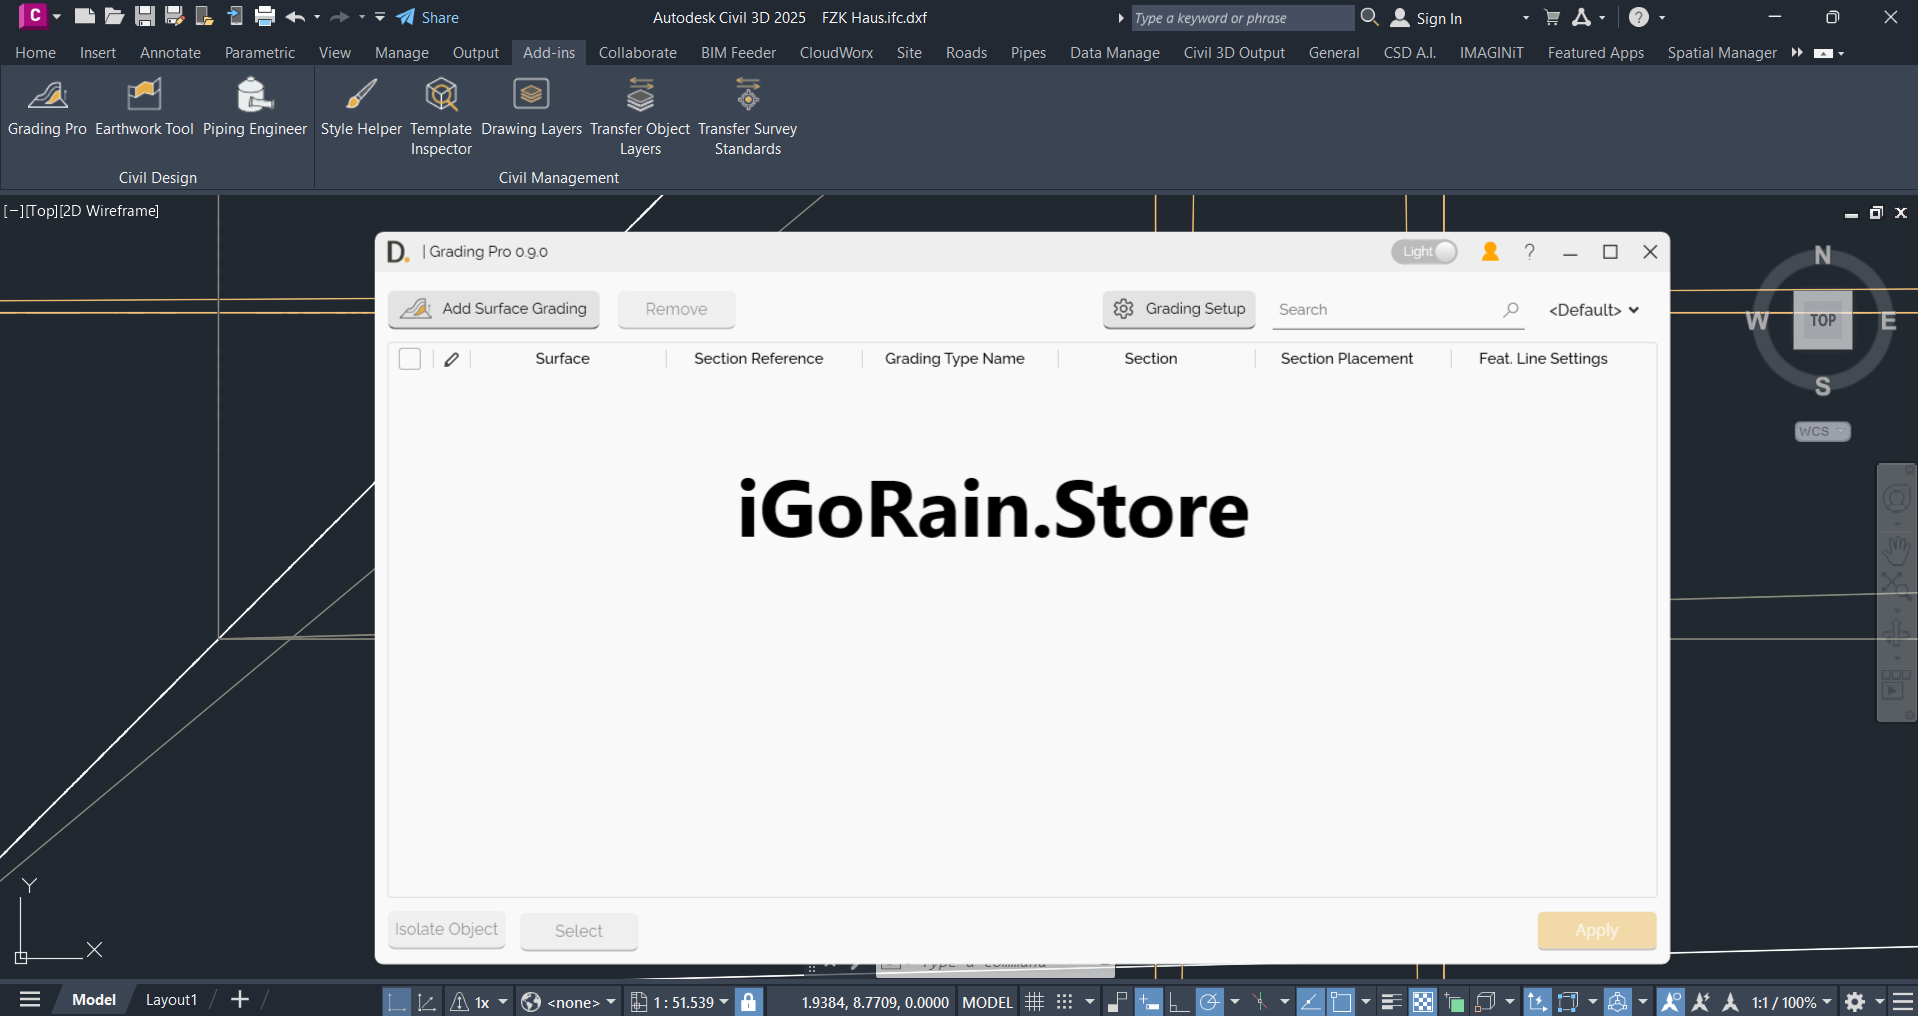Select the Grading Pro tool

47,110
